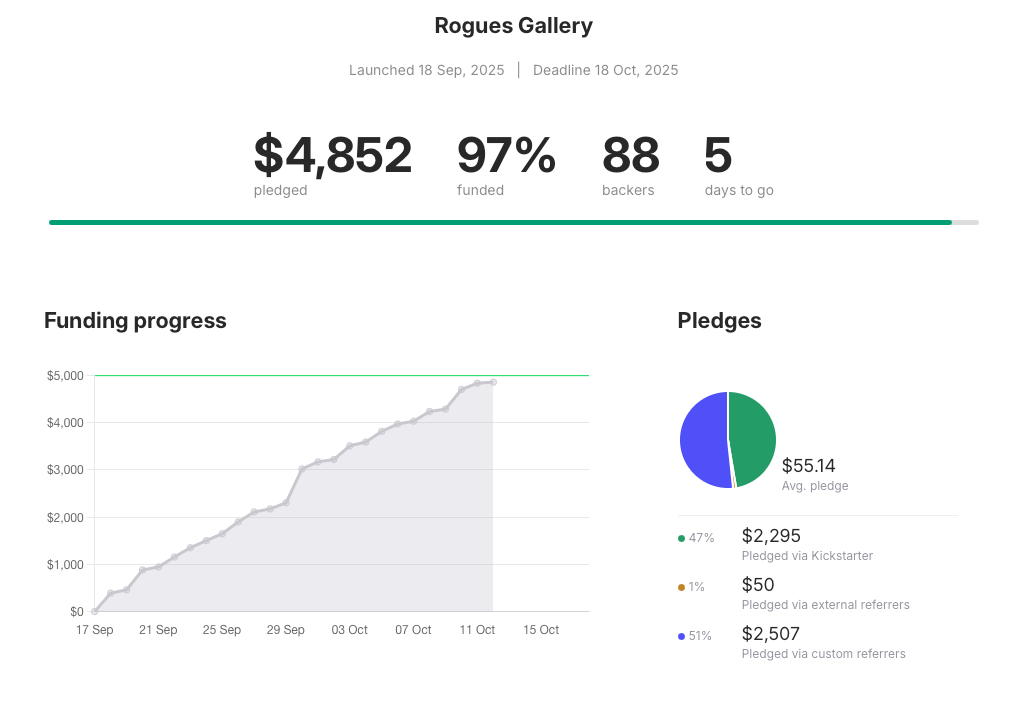Click the green slice of pie chart
This screenshot has height=723, width=1033.
753,437
